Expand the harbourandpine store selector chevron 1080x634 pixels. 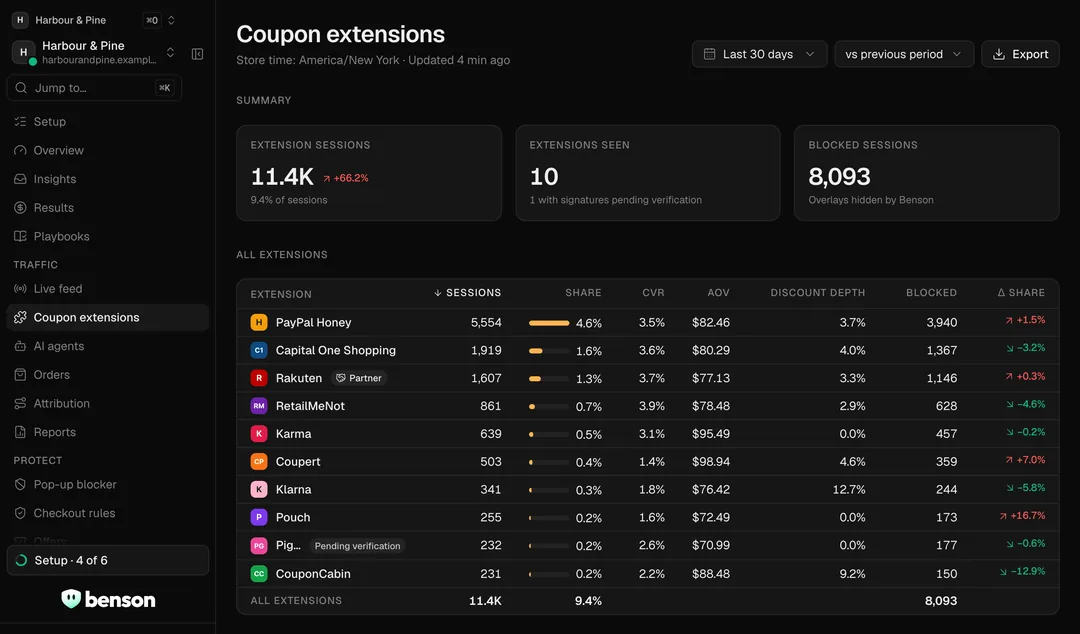170,52
